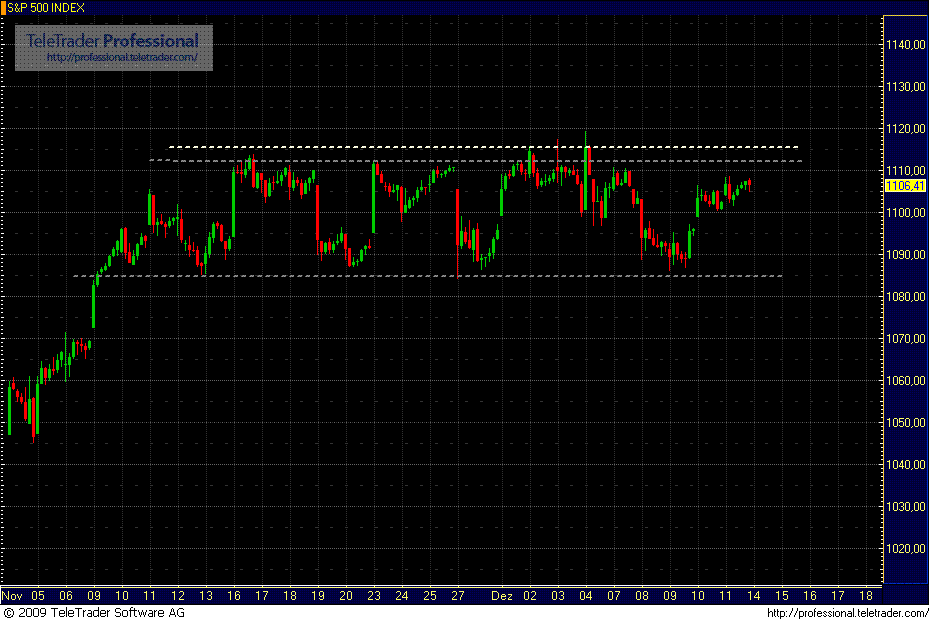The height and width of the screenshot is (622, 929).
Task: Select the date 18 at axis far right
Action: coord(867,594)
